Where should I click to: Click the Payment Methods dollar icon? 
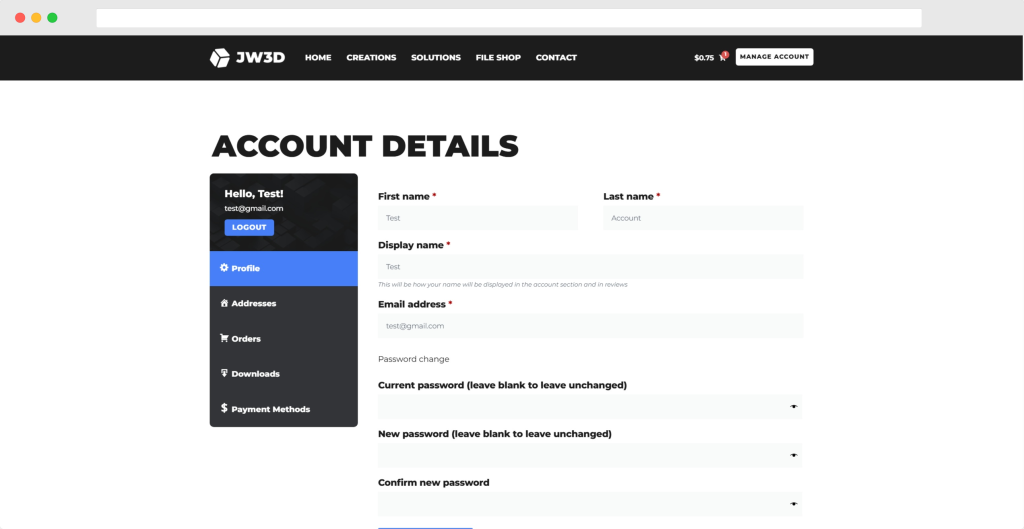pos(224,408)
